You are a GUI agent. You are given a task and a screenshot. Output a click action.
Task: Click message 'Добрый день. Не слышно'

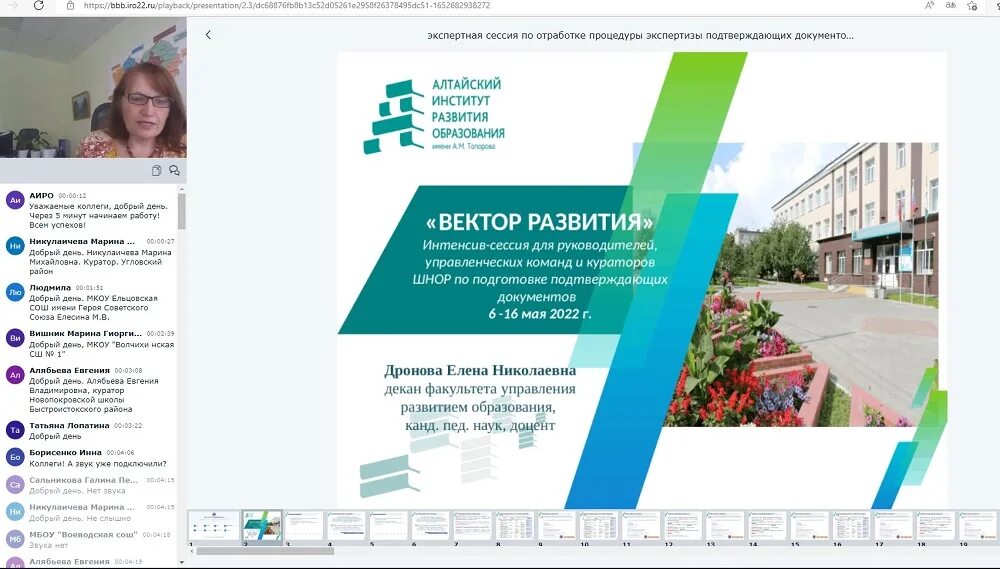(x=80, y=519)
